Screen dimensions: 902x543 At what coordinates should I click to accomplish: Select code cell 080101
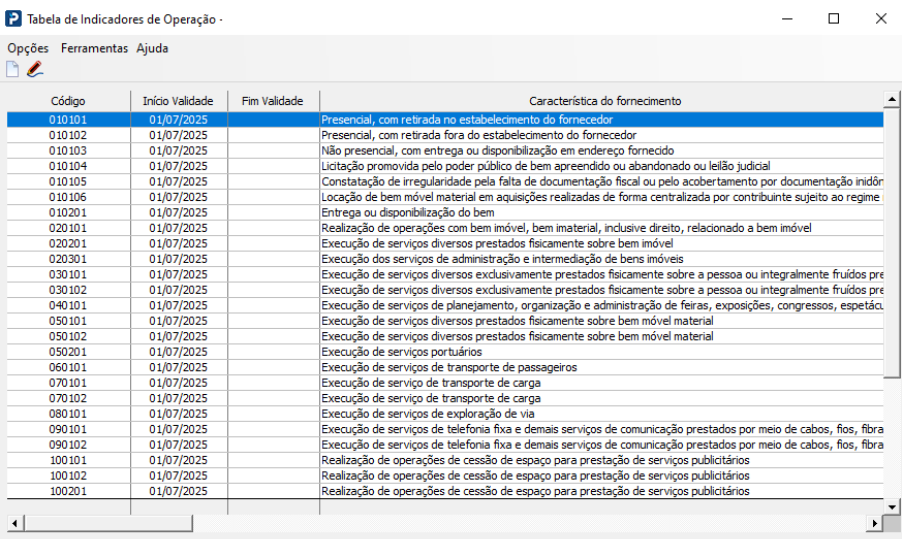point(68,415)
